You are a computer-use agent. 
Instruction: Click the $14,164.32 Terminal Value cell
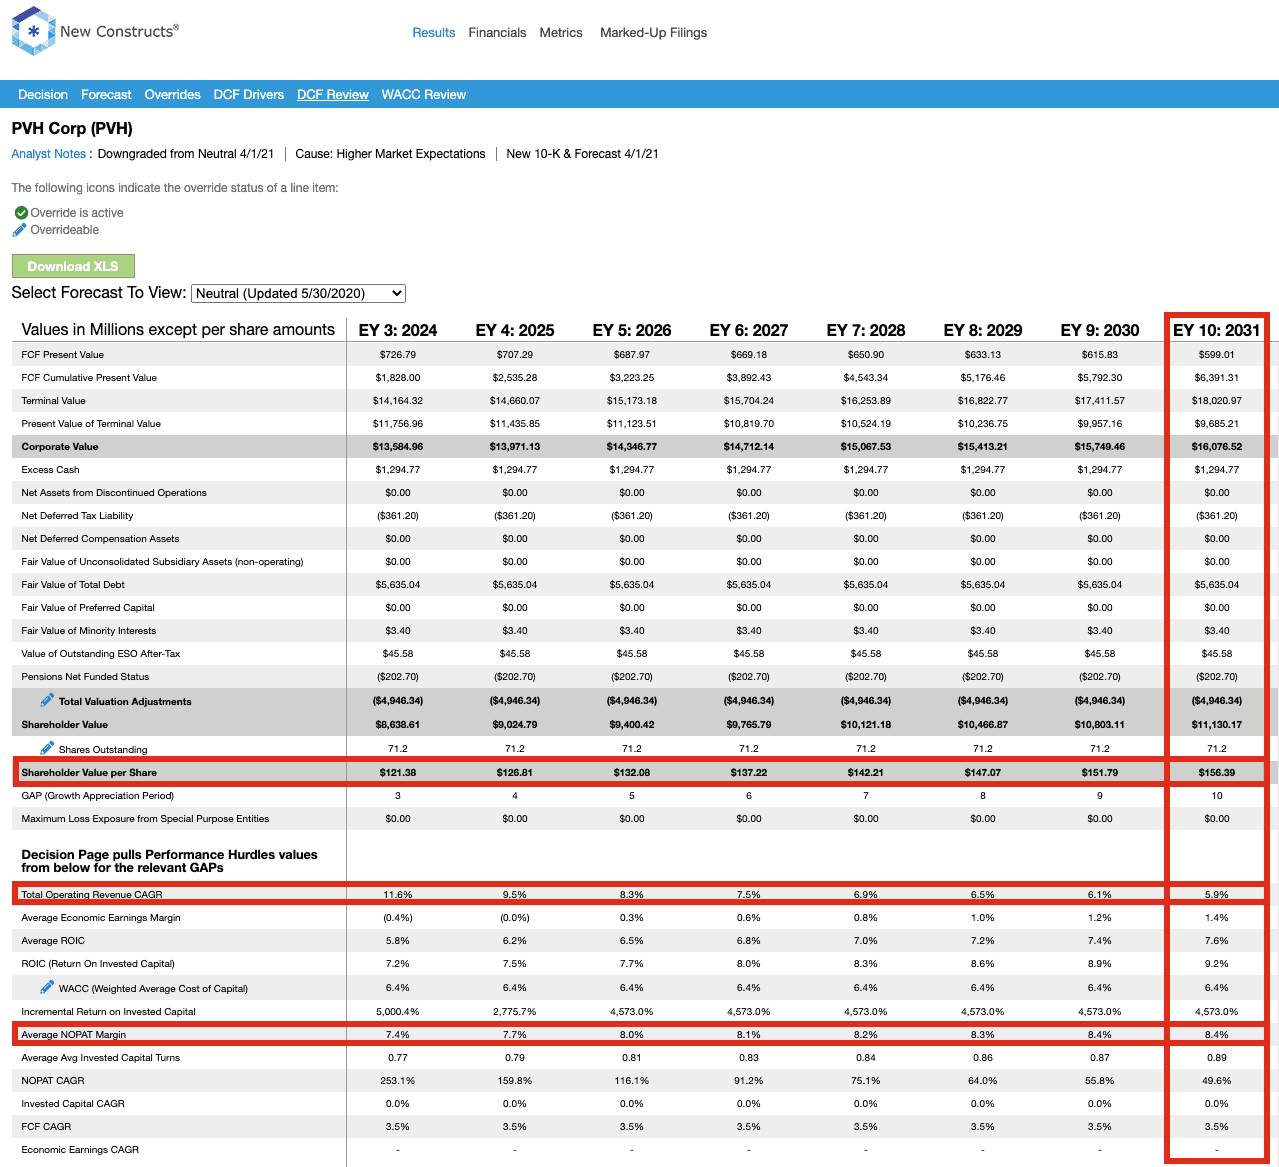[x=398, y=401]
